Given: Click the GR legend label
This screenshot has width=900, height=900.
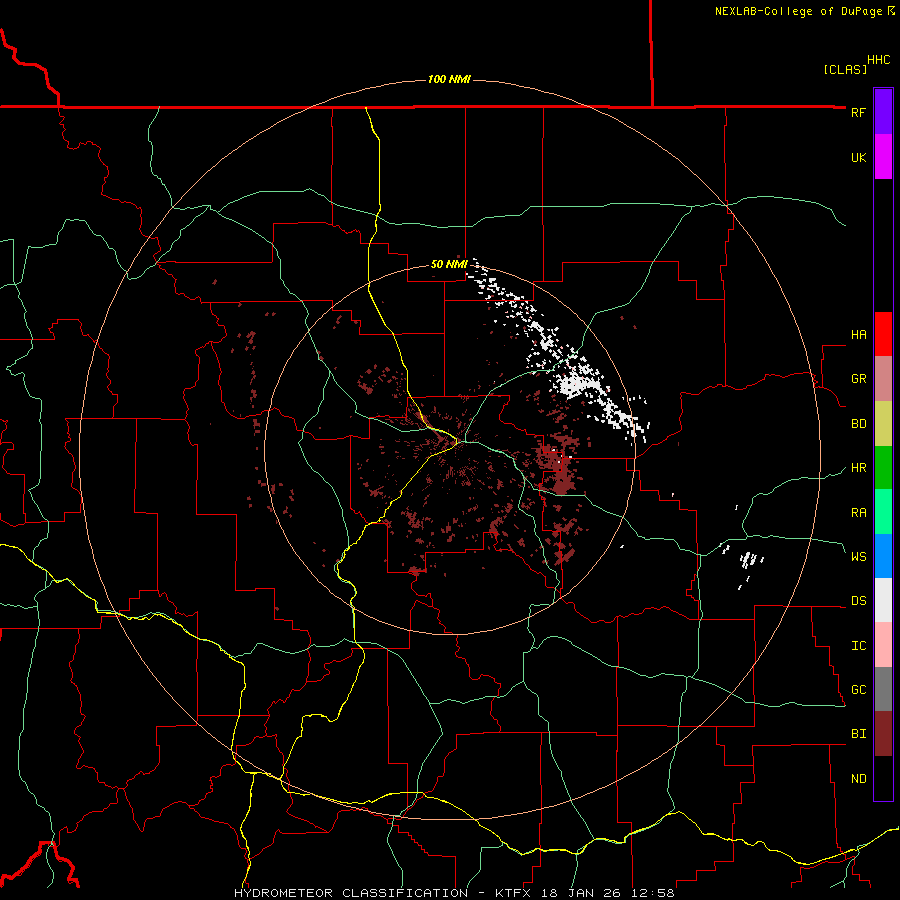Looking at the screenshot, I should click(858, 379).
